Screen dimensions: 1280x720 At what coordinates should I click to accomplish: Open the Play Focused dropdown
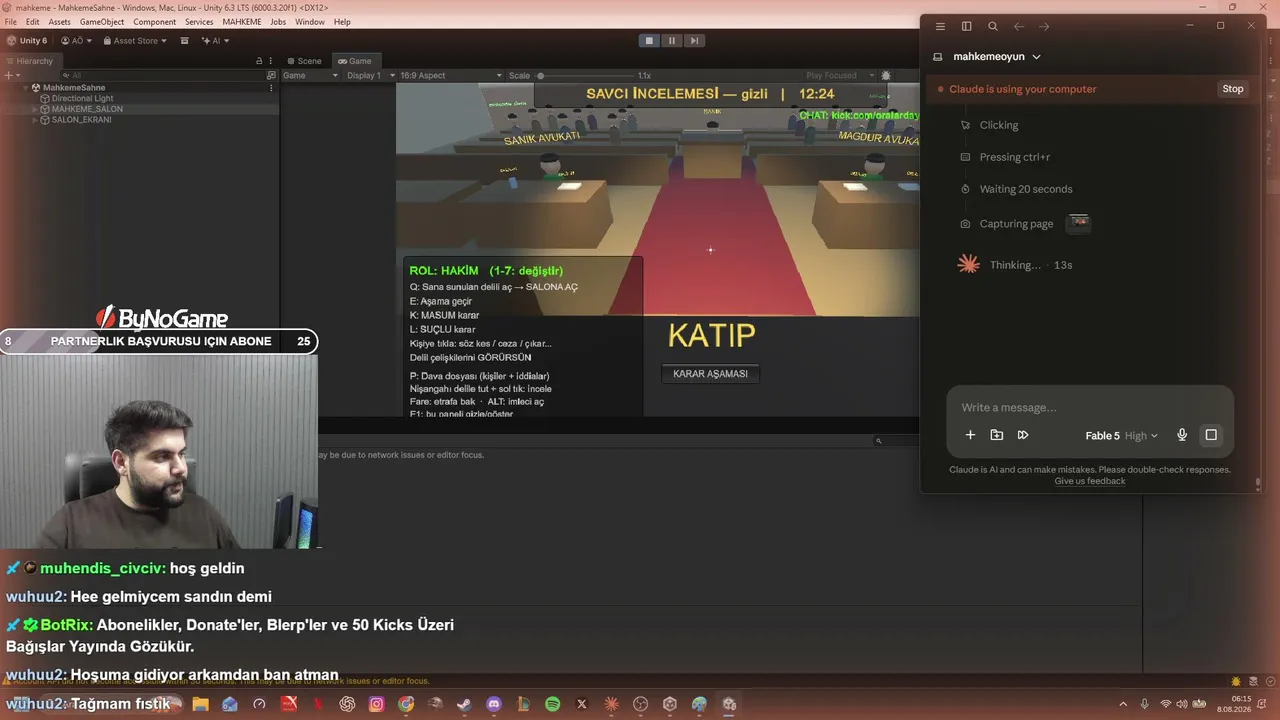click(x=838, y=75)
